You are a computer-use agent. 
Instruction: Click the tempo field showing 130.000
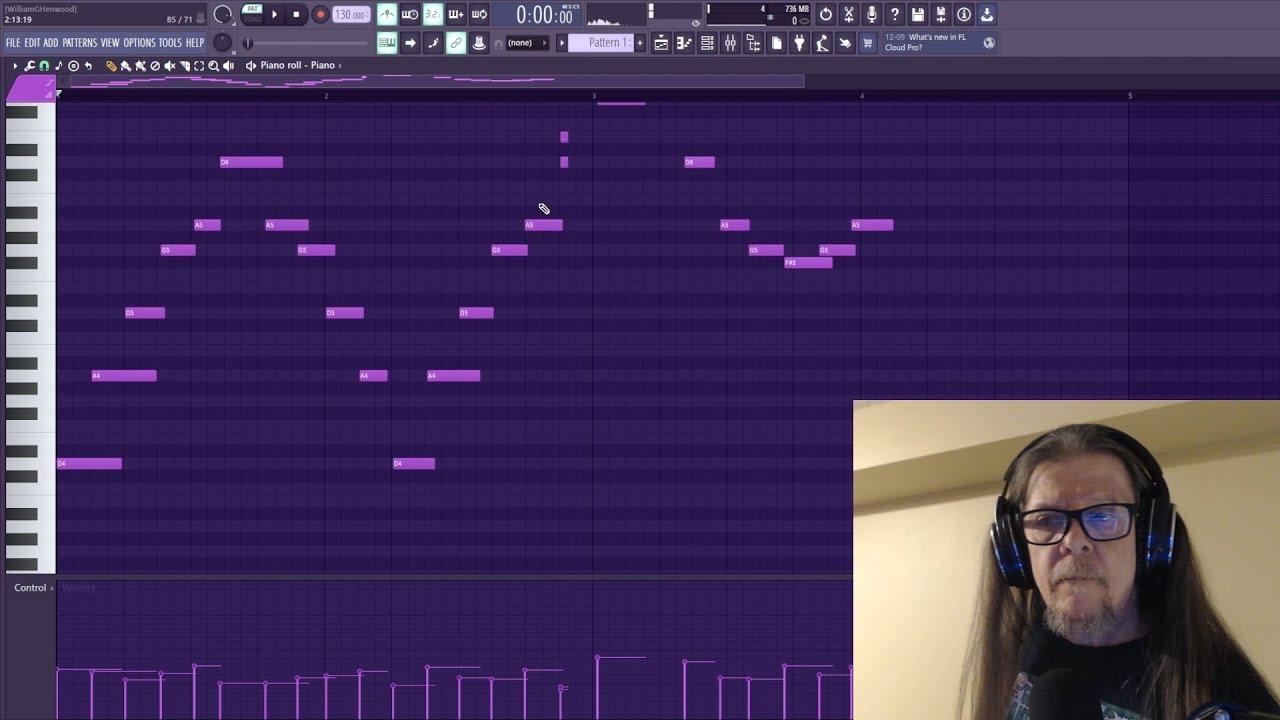click(x=351, y=14)
